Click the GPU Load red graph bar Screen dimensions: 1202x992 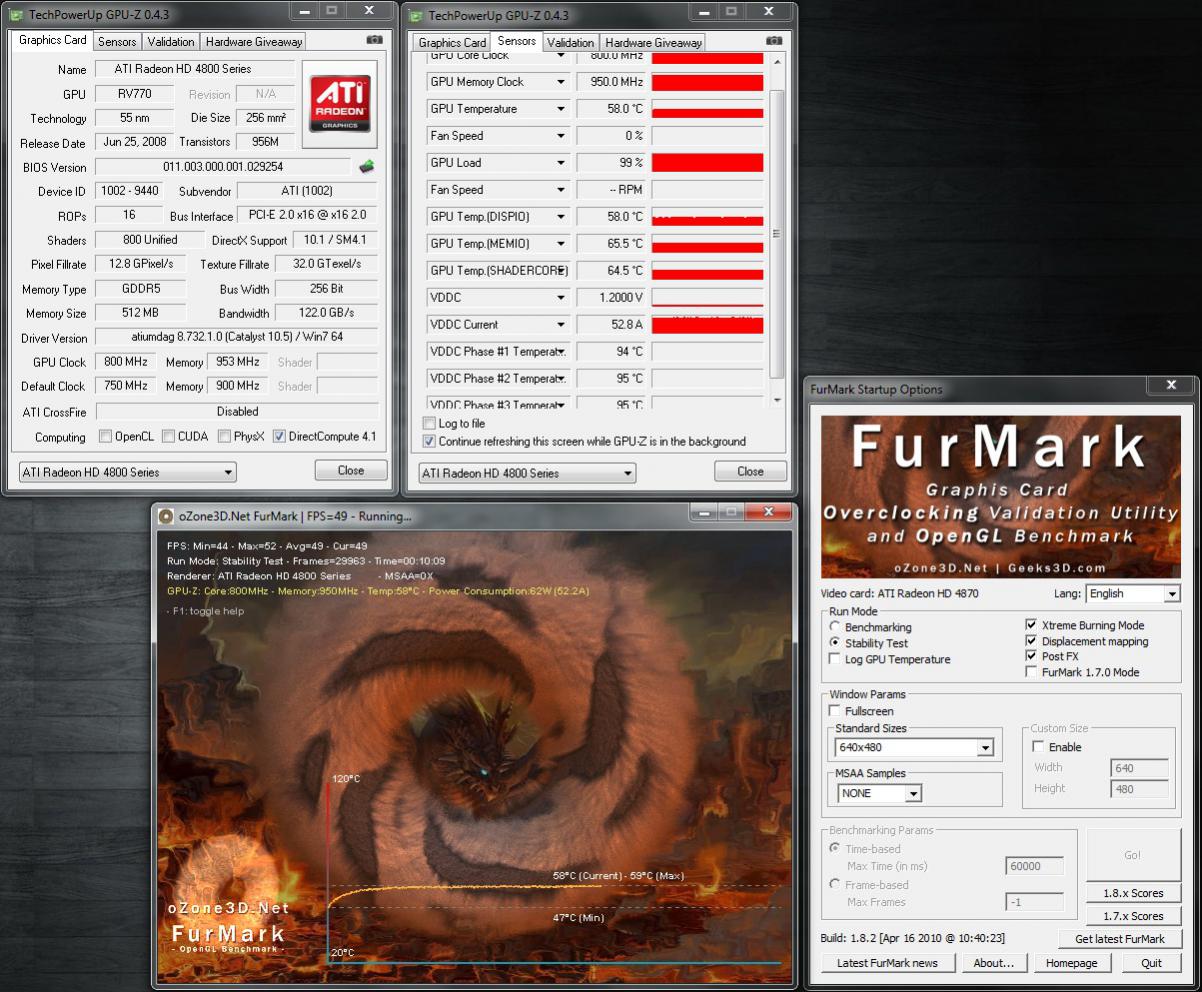pos(708,163)
